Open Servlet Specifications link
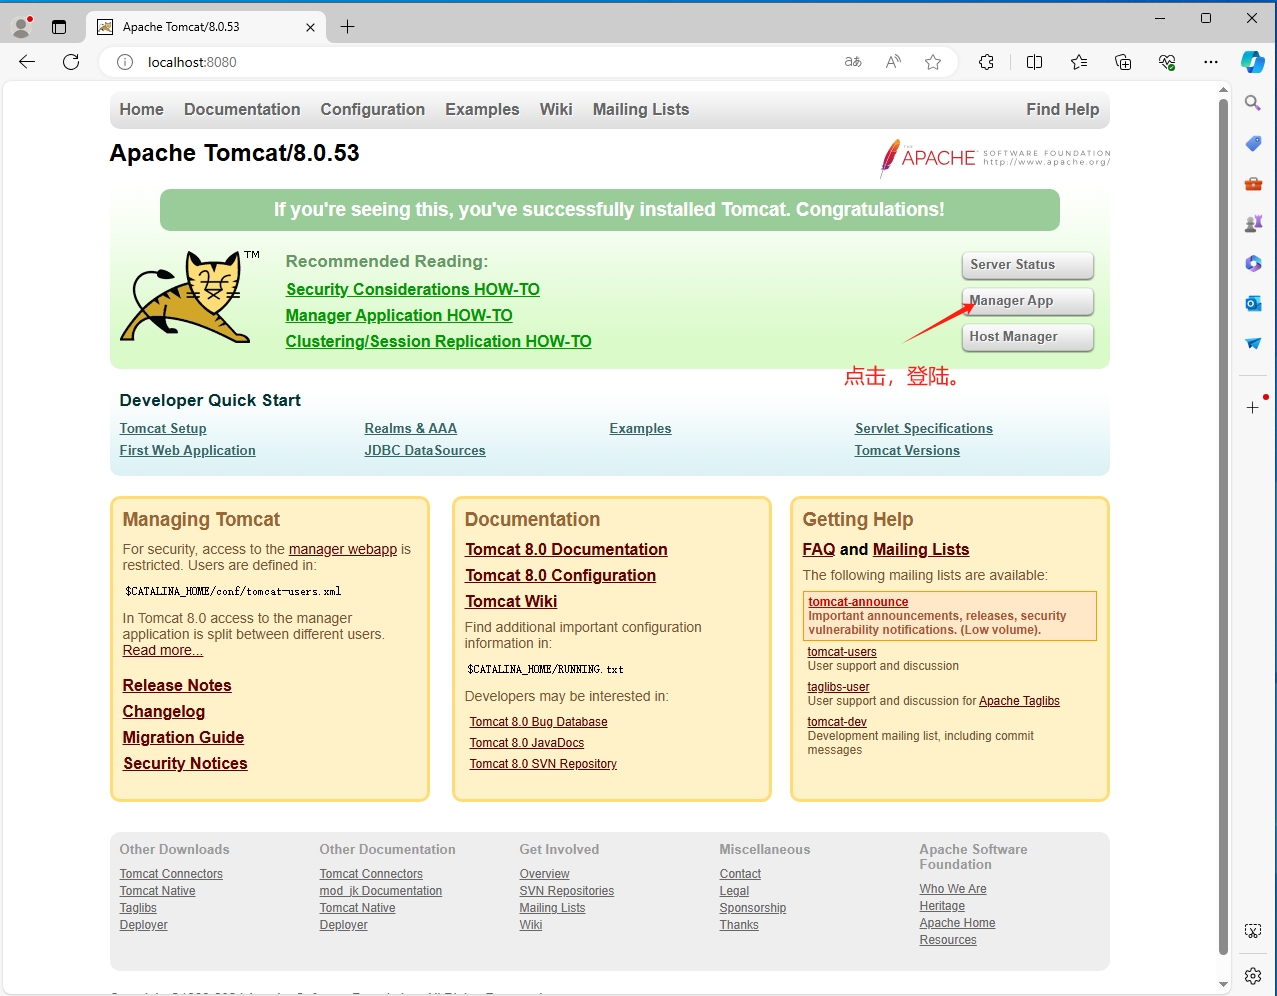 point(924,428)
